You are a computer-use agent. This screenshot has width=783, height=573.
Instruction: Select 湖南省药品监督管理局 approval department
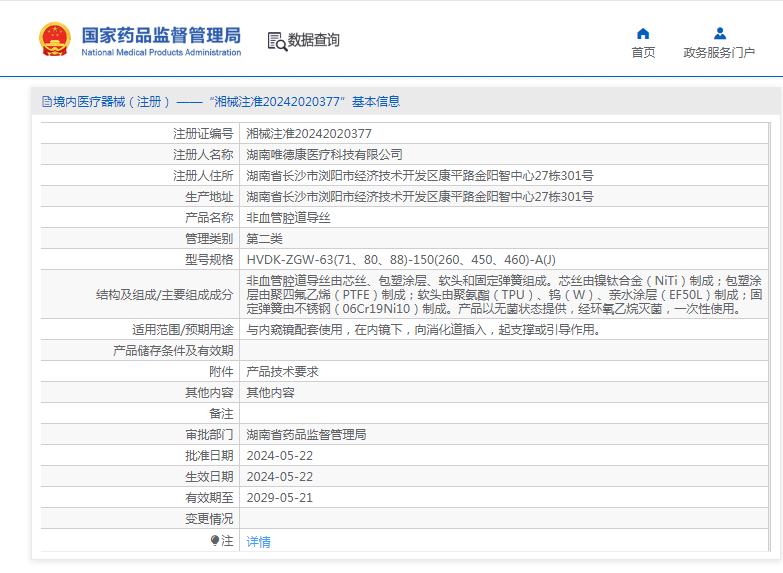[x=306, y=435]
